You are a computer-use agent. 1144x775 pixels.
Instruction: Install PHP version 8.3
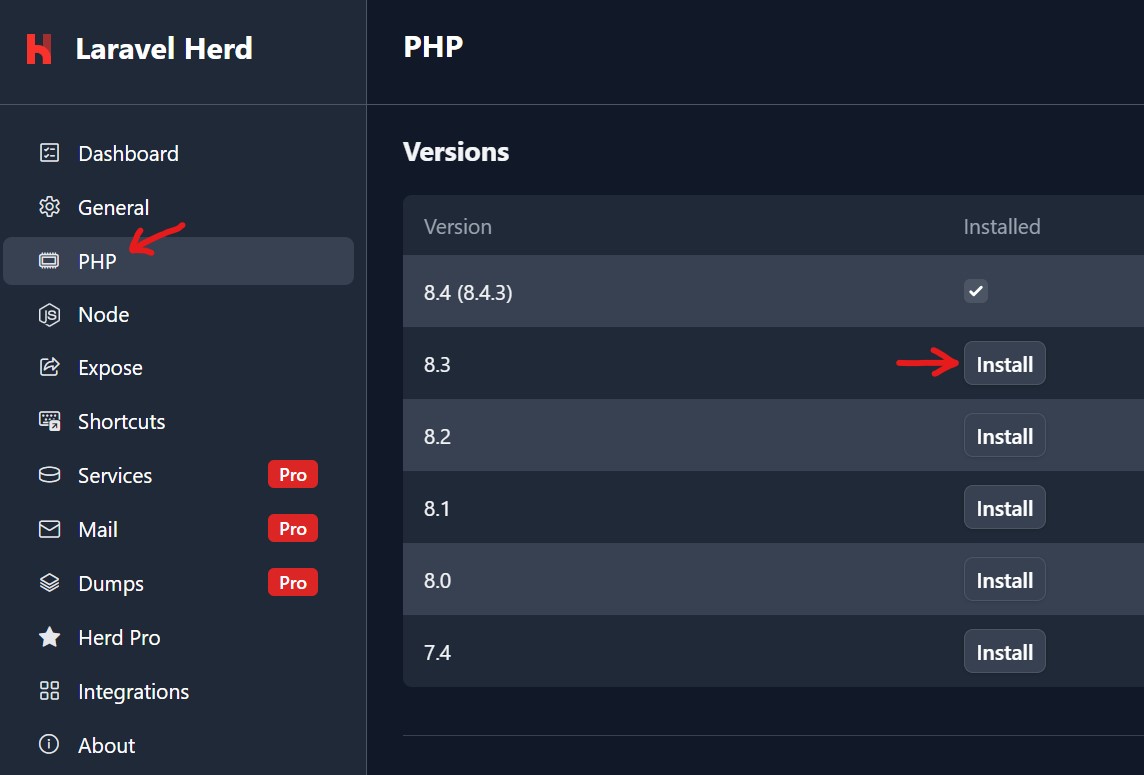(x=1004, y=363)
